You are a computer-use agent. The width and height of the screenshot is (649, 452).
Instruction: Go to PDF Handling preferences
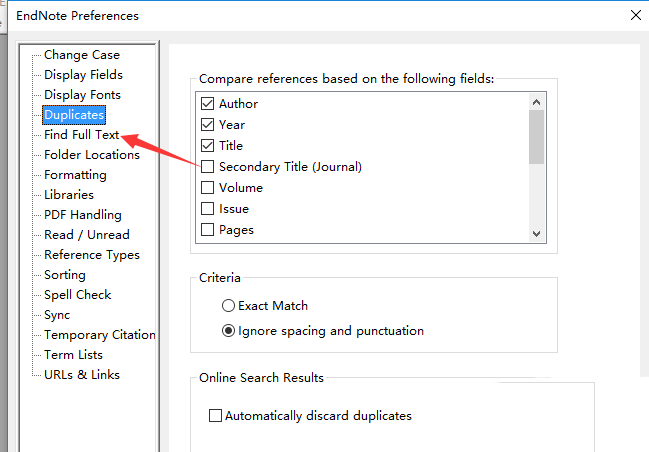click(x=82, y=215)
